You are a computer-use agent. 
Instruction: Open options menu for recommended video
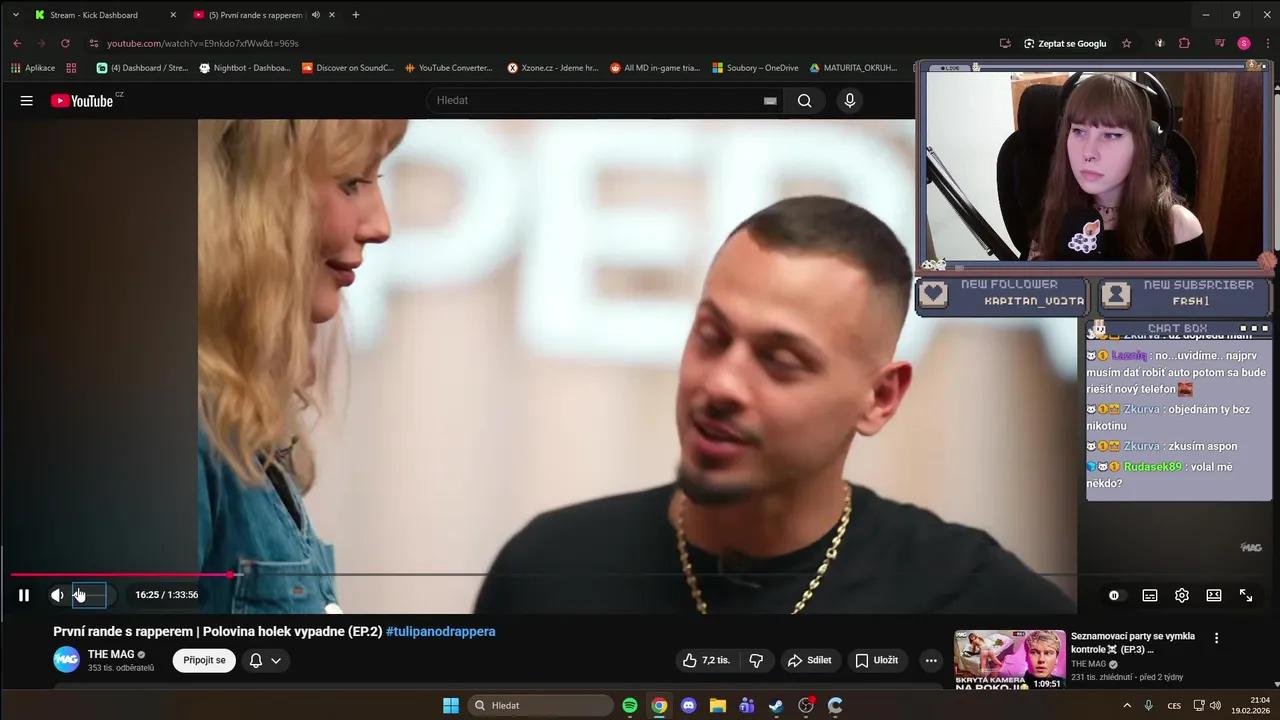(1216, 638)
